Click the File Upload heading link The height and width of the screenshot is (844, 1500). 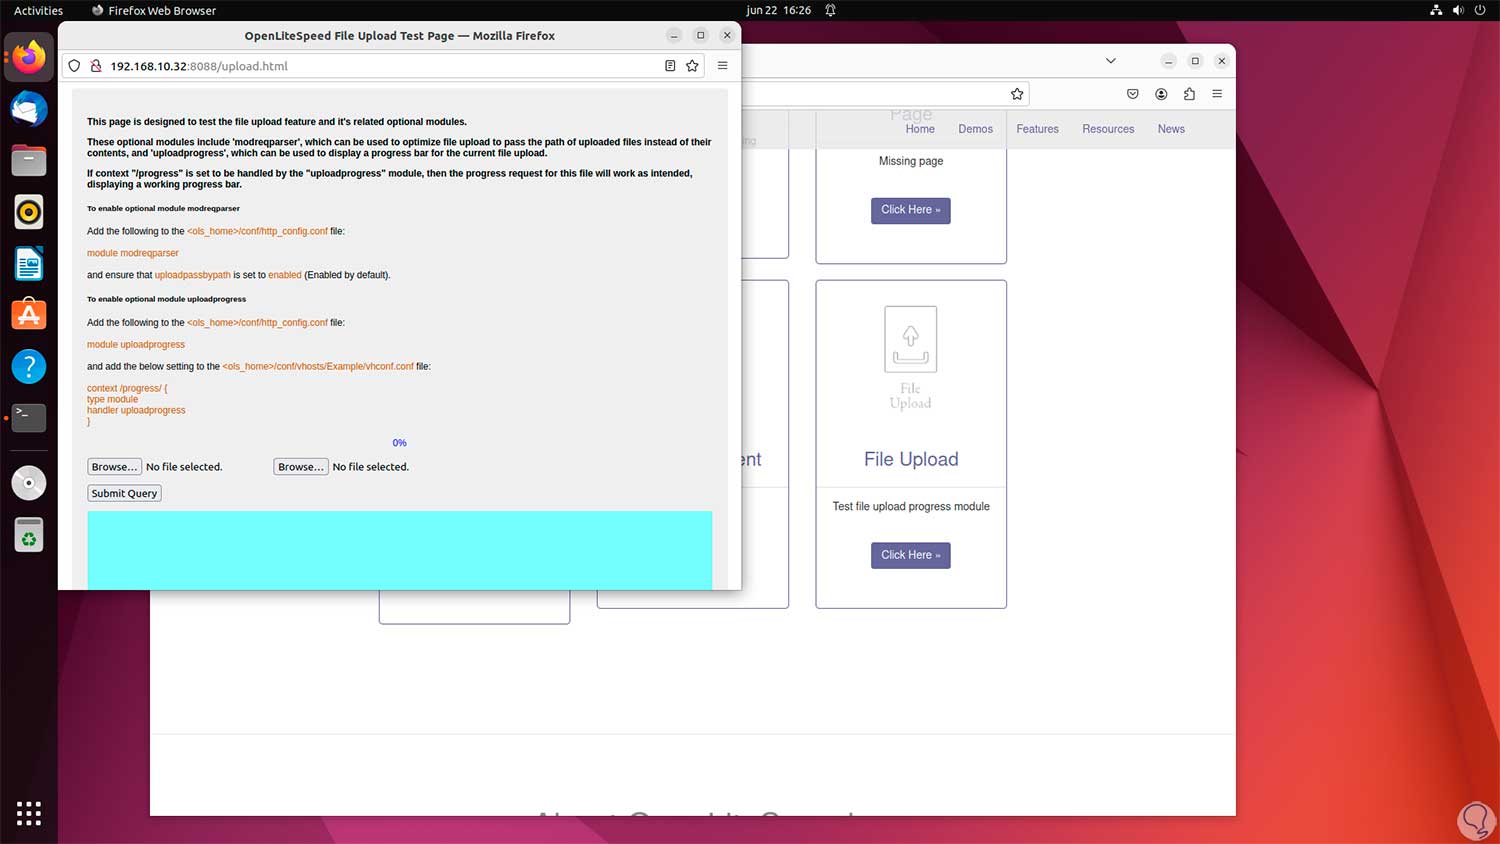[x=911, y=459]
